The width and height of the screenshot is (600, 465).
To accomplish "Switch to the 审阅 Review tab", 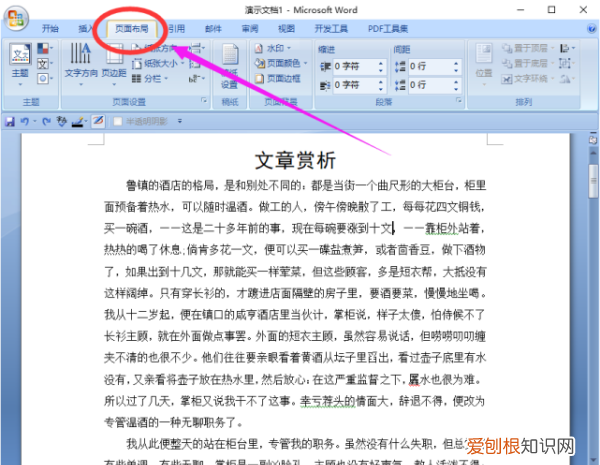I will tap(250, 29).
